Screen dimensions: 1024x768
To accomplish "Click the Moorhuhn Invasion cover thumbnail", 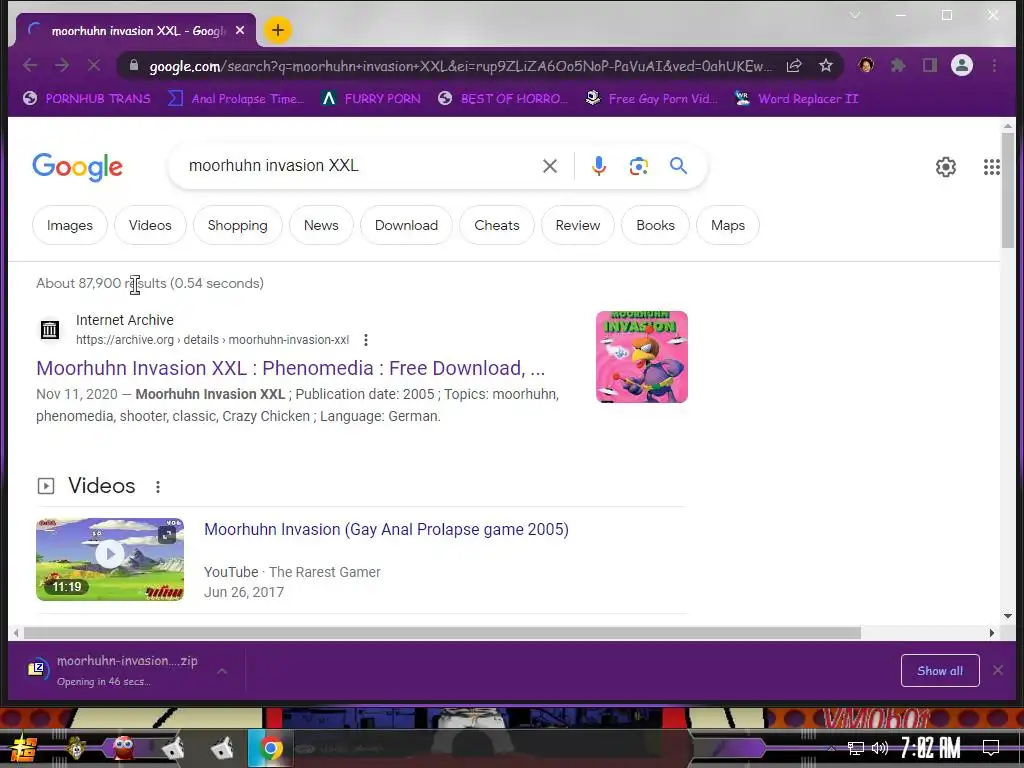I will click(x=641, y=357).
